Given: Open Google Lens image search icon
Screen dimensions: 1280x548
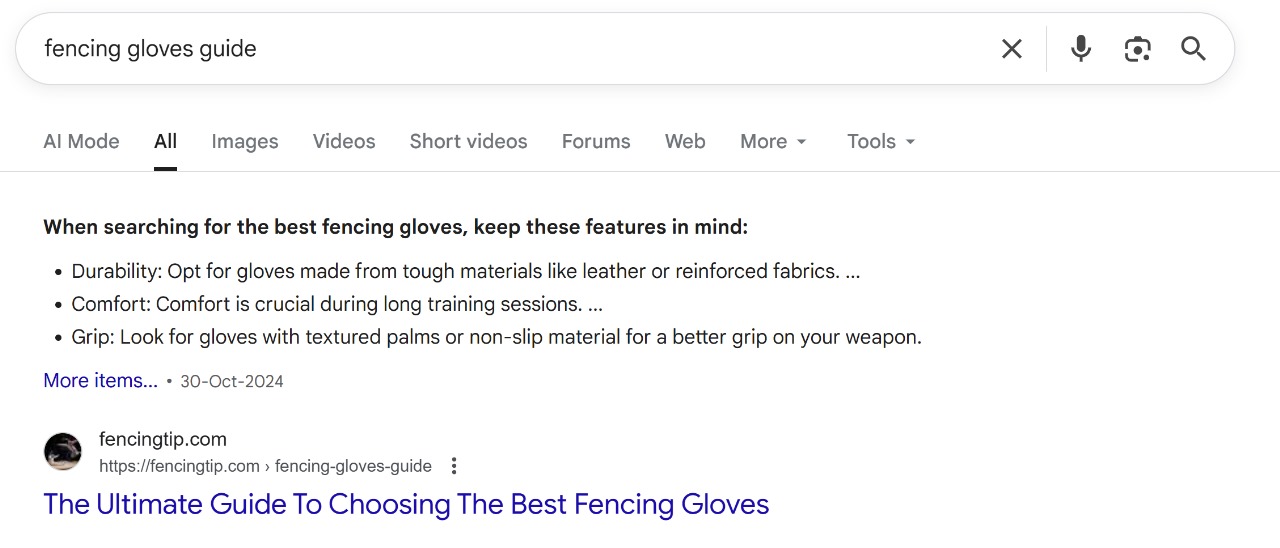Looking at the screenshot, I should [1137, 49].
